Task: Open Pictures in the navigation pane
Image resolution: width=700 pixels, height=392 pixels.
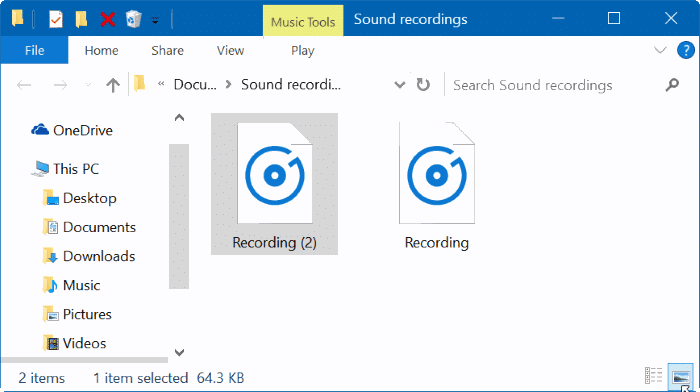Action: [77, 314]
